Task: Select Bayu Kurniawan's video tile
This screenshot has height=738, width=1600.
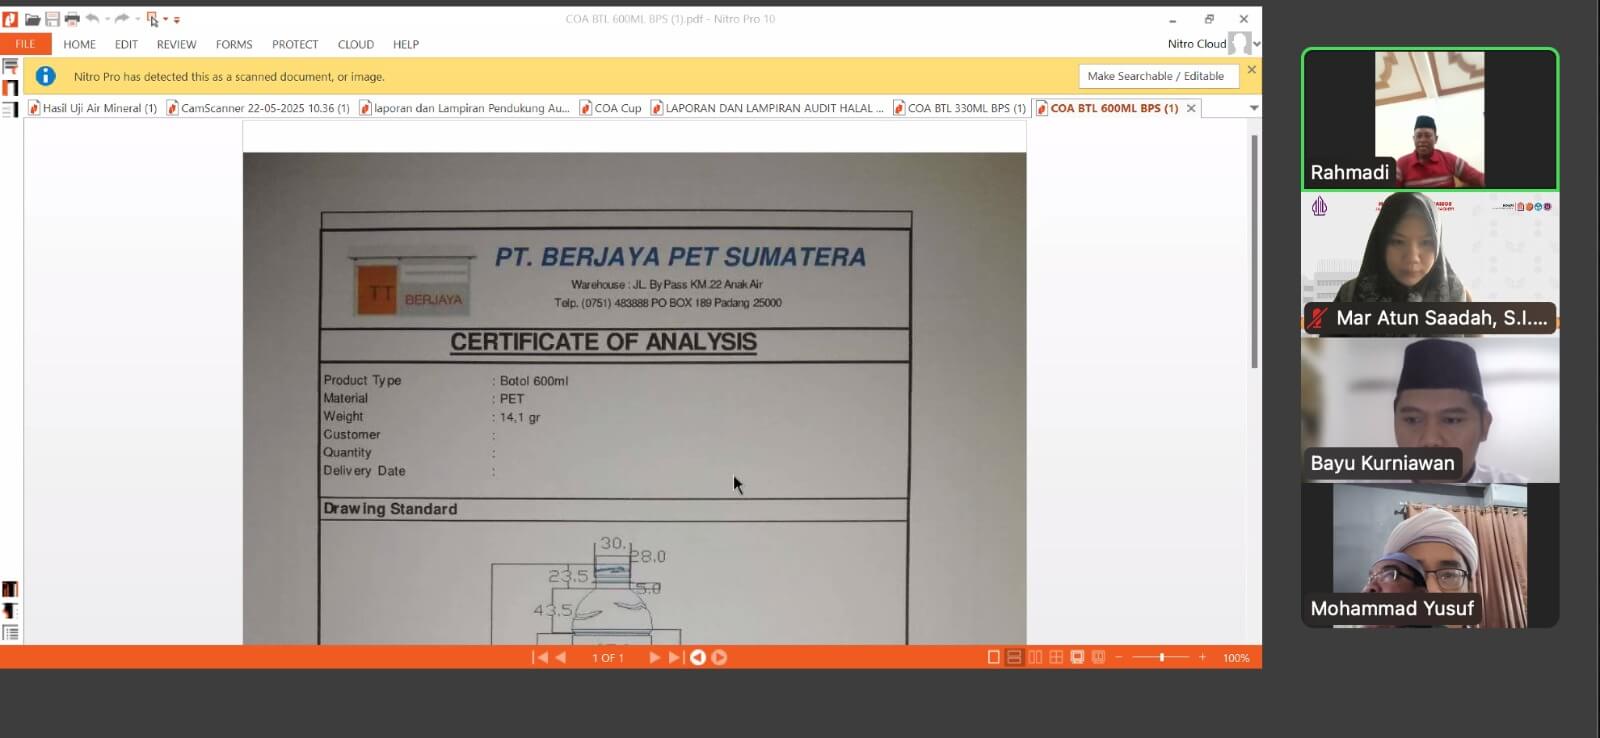Action: coord(1430,409)
